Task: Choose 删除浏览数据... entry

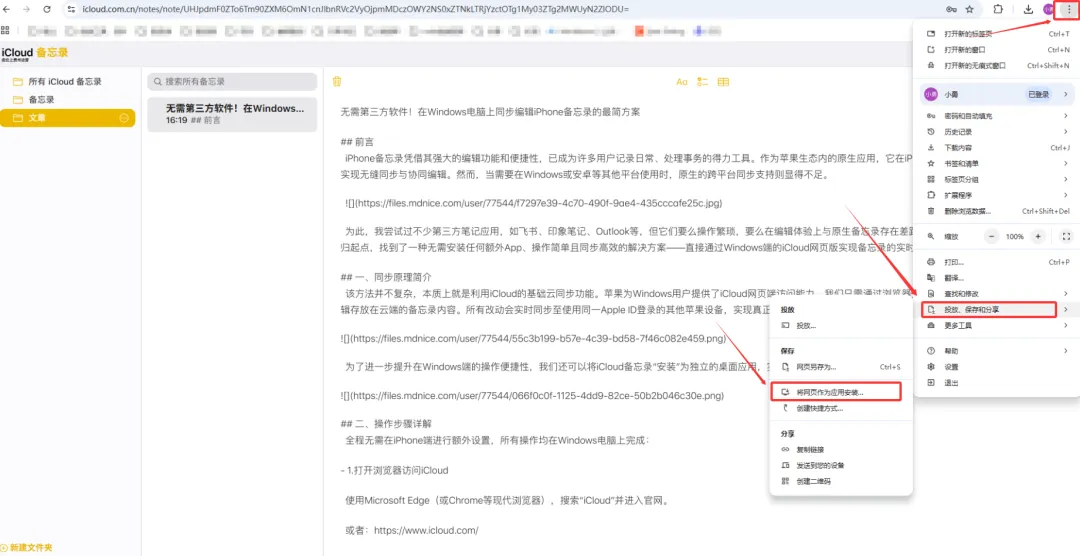Action: (x=997, y=211)
